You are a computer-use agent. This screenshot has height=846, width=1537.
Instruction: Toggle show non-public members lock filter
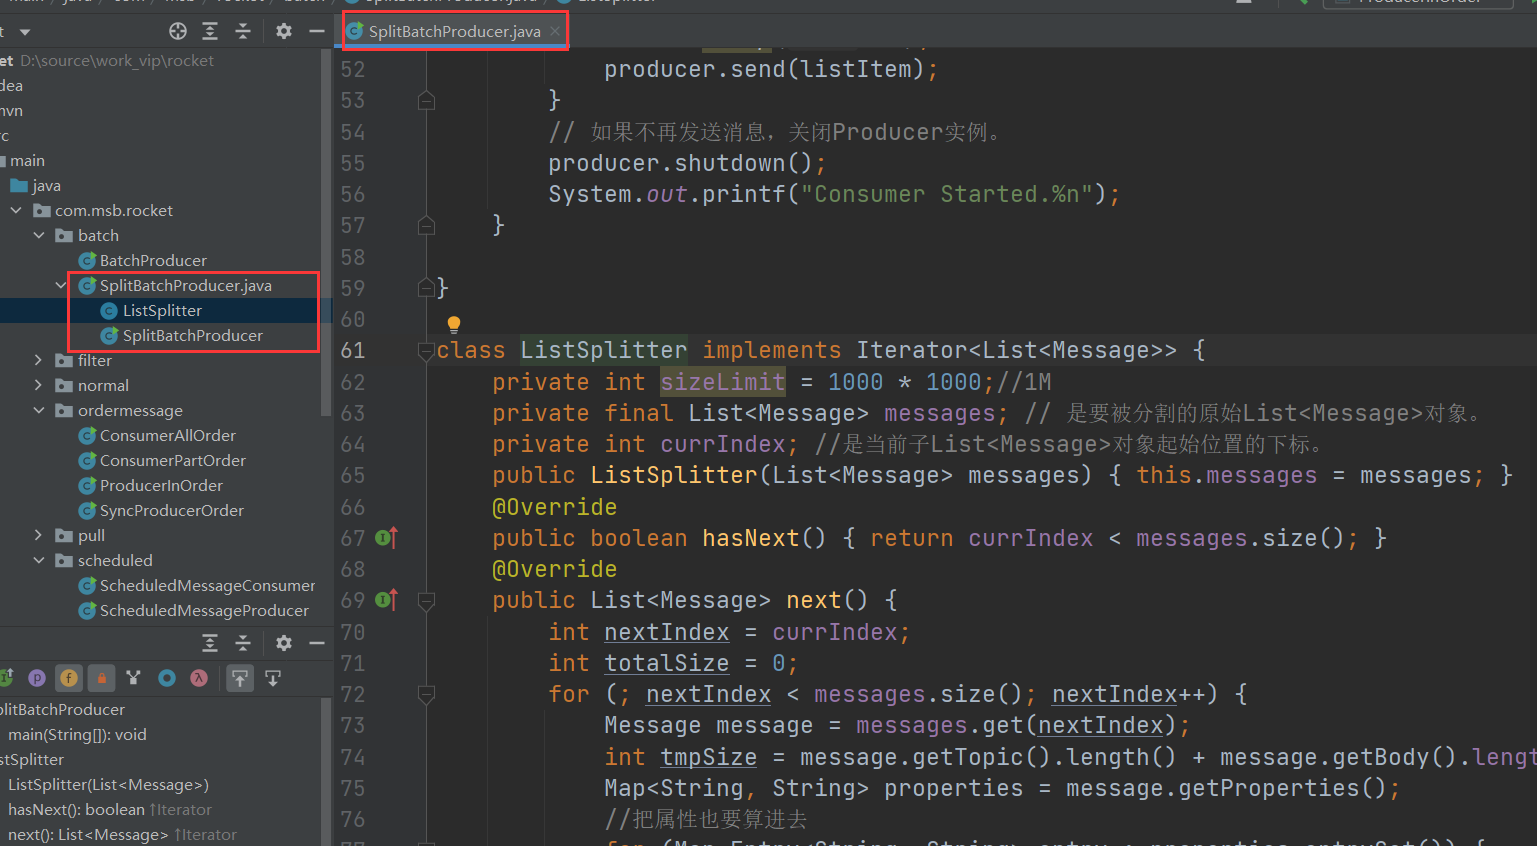point(101,678)
